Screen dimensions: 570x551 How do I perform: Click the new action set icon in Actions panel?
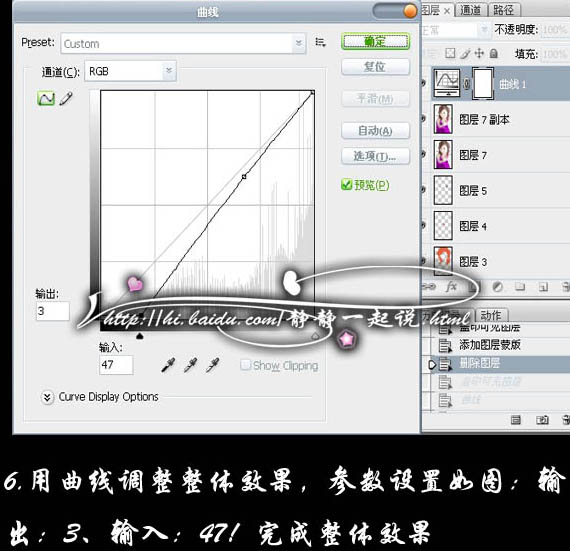[515, 420]
